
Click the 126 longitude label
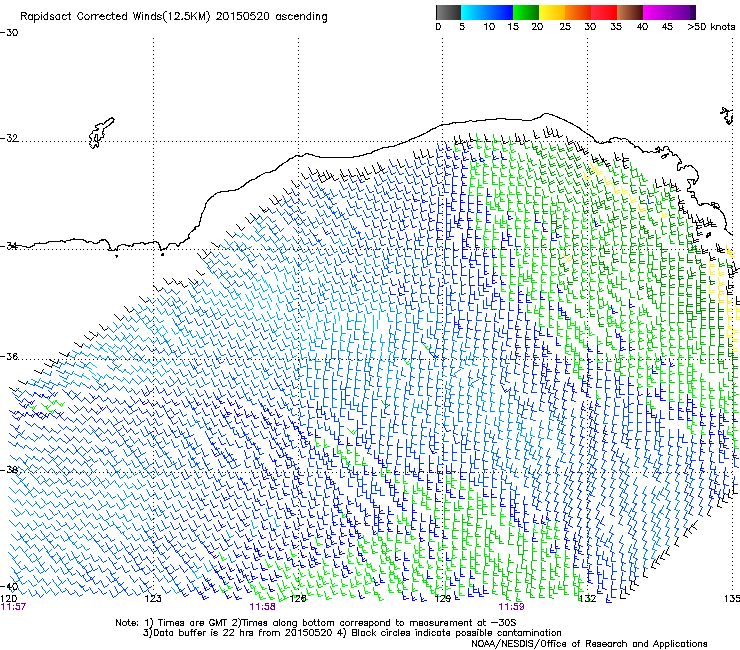tap(298, 599)
